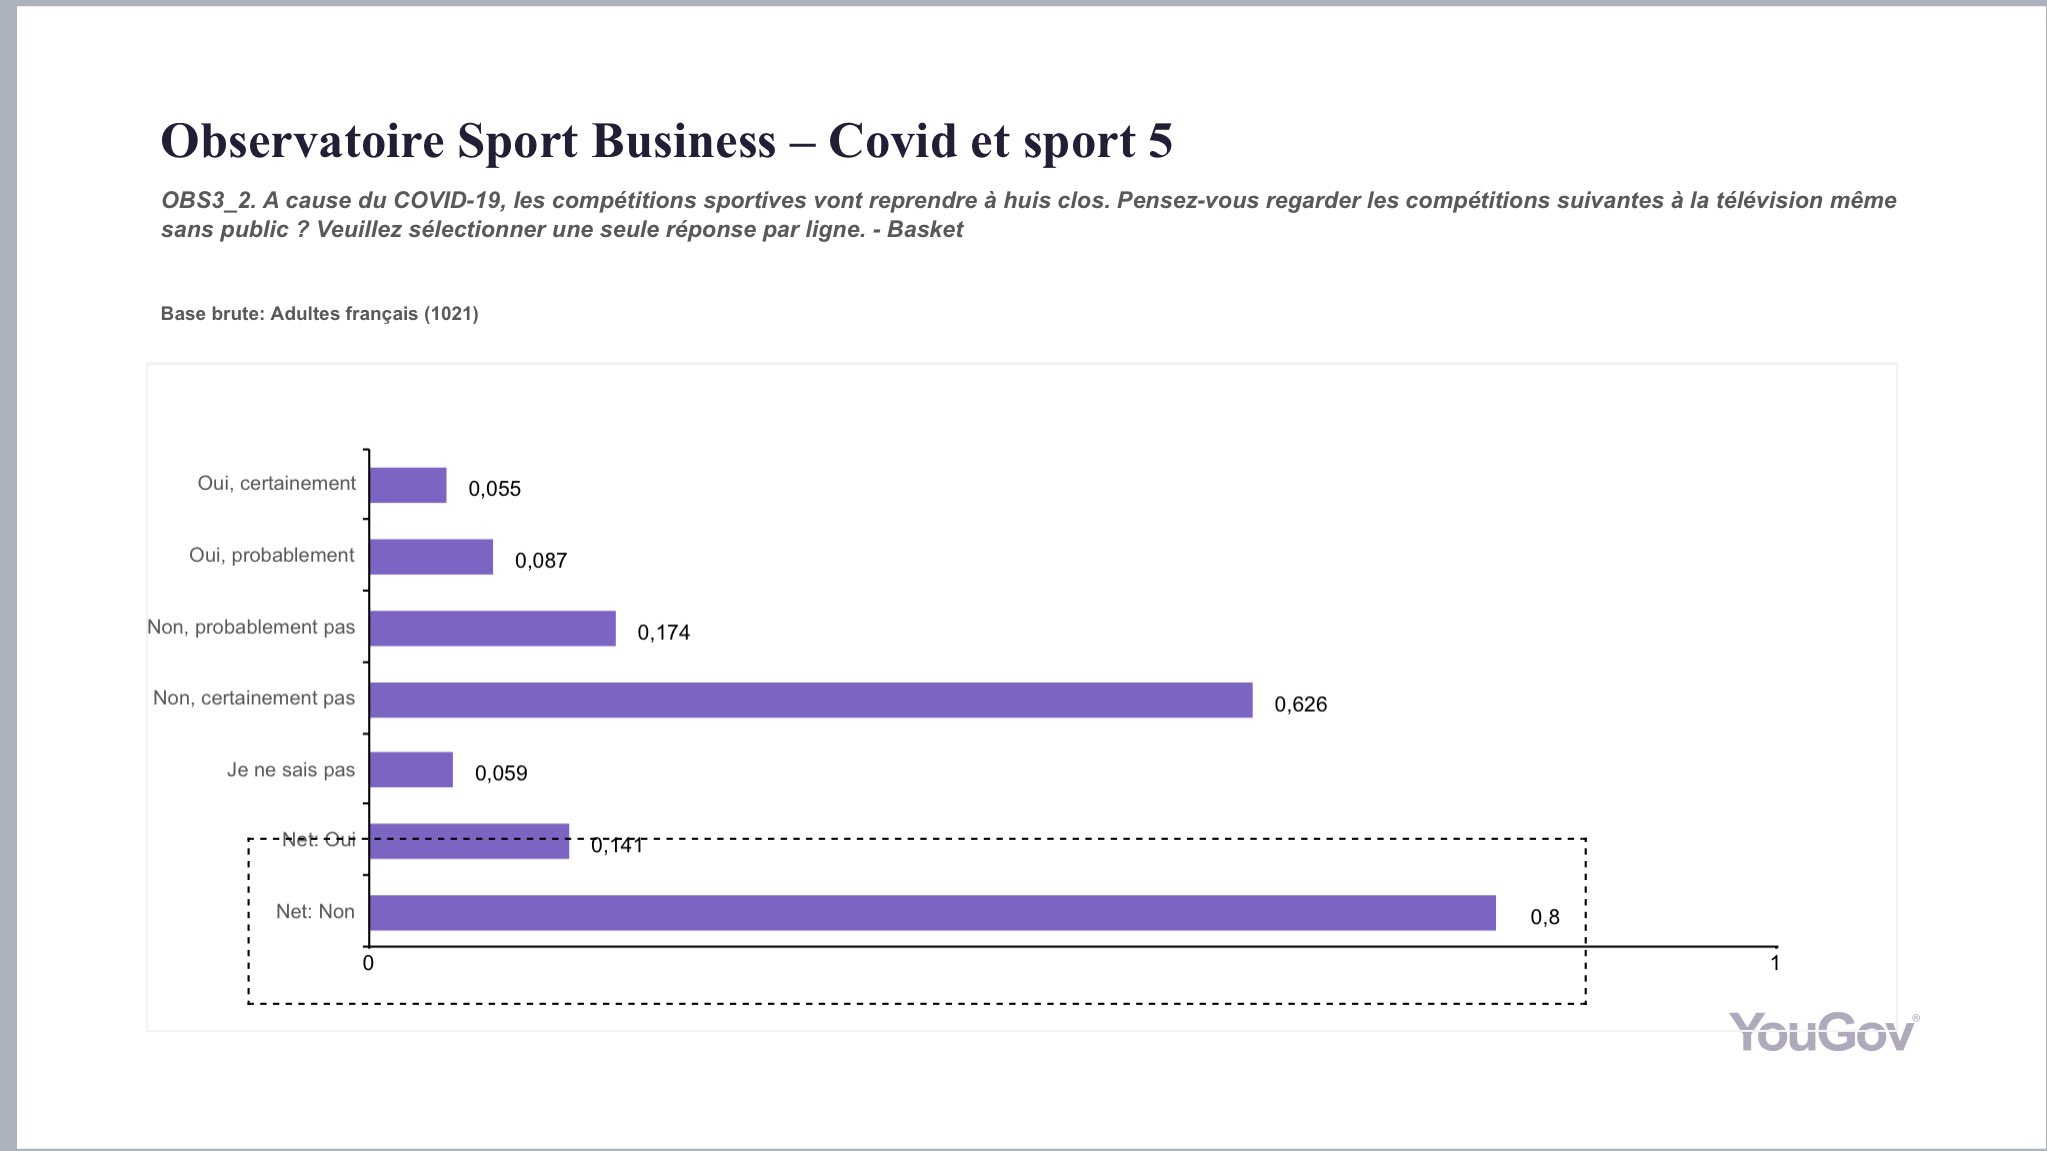The width and height of the screenshot is (2047, 1151).
Task: Click the axis origin label '0'
Action: [x=368, y=964]
